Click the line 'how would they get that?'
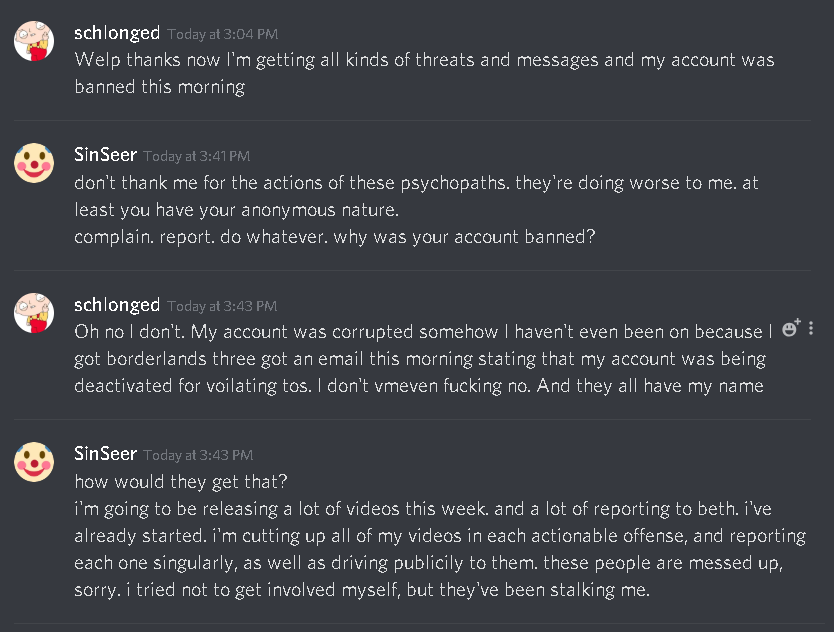 point(181,481)
